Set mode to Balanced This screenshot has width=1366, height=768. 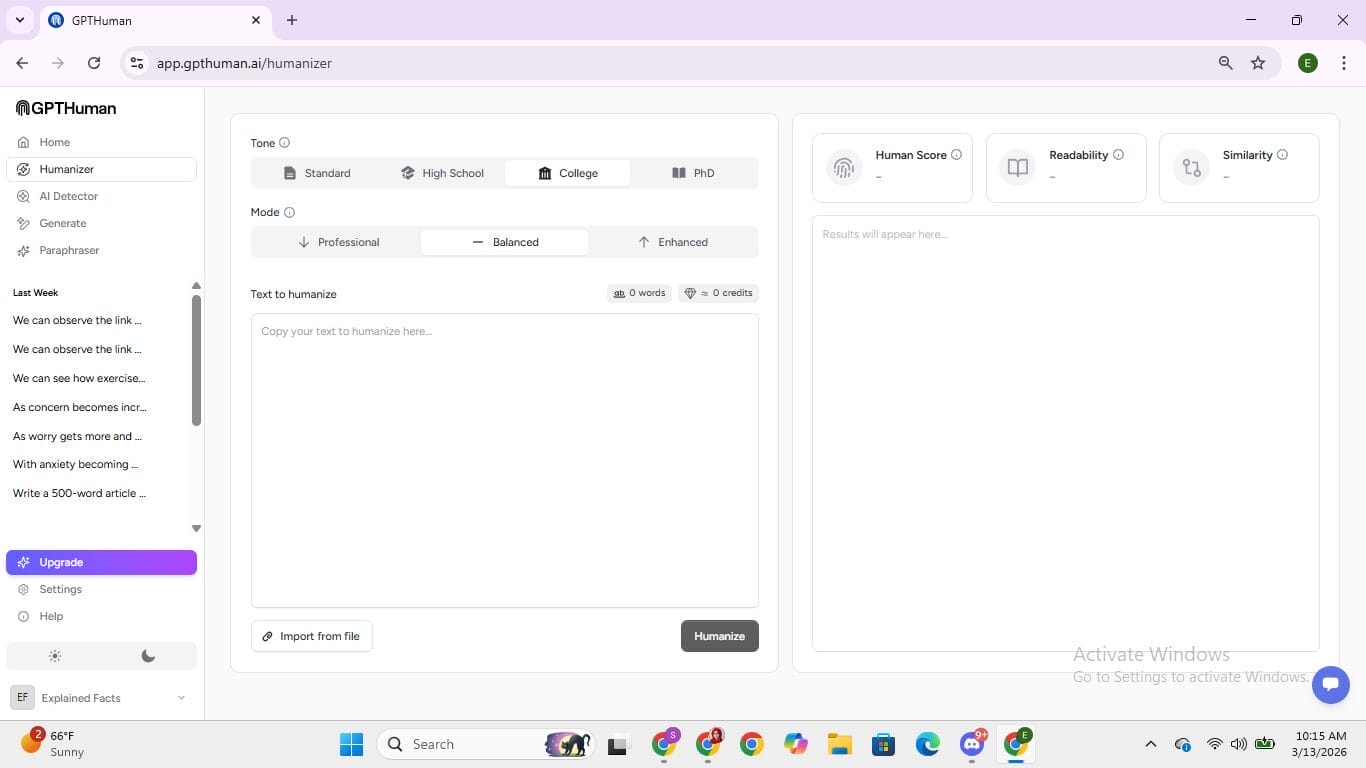coord(504,242)
